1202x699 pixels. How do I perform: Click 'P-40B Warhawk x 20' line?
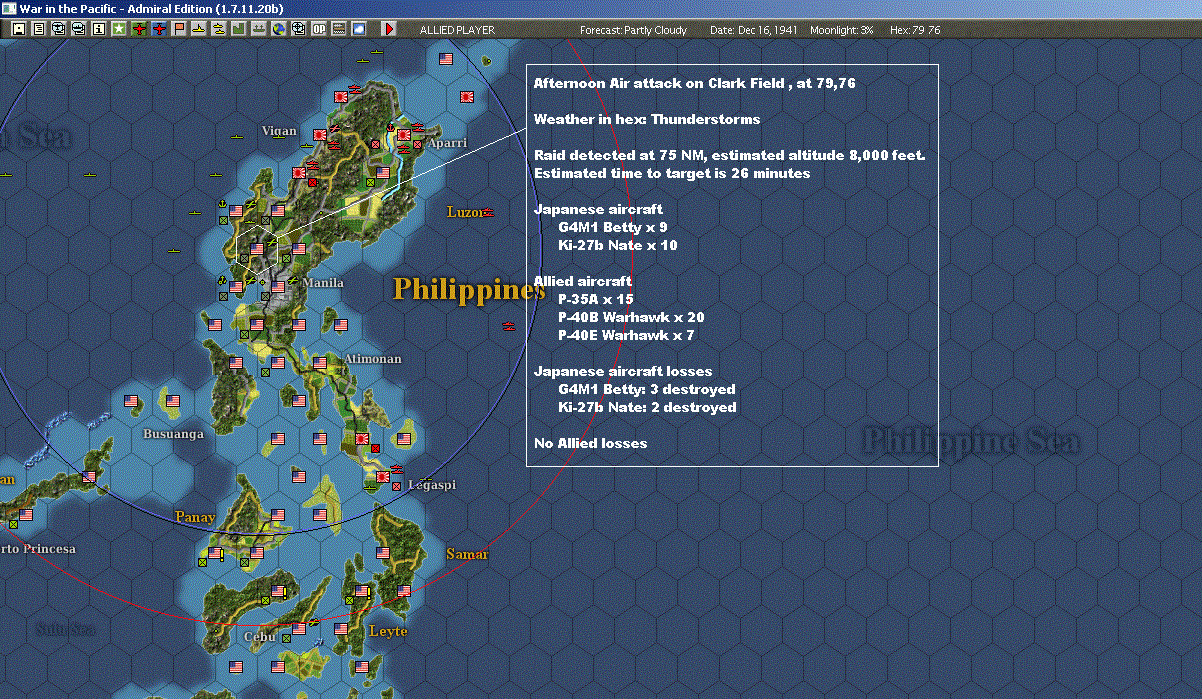631,317
